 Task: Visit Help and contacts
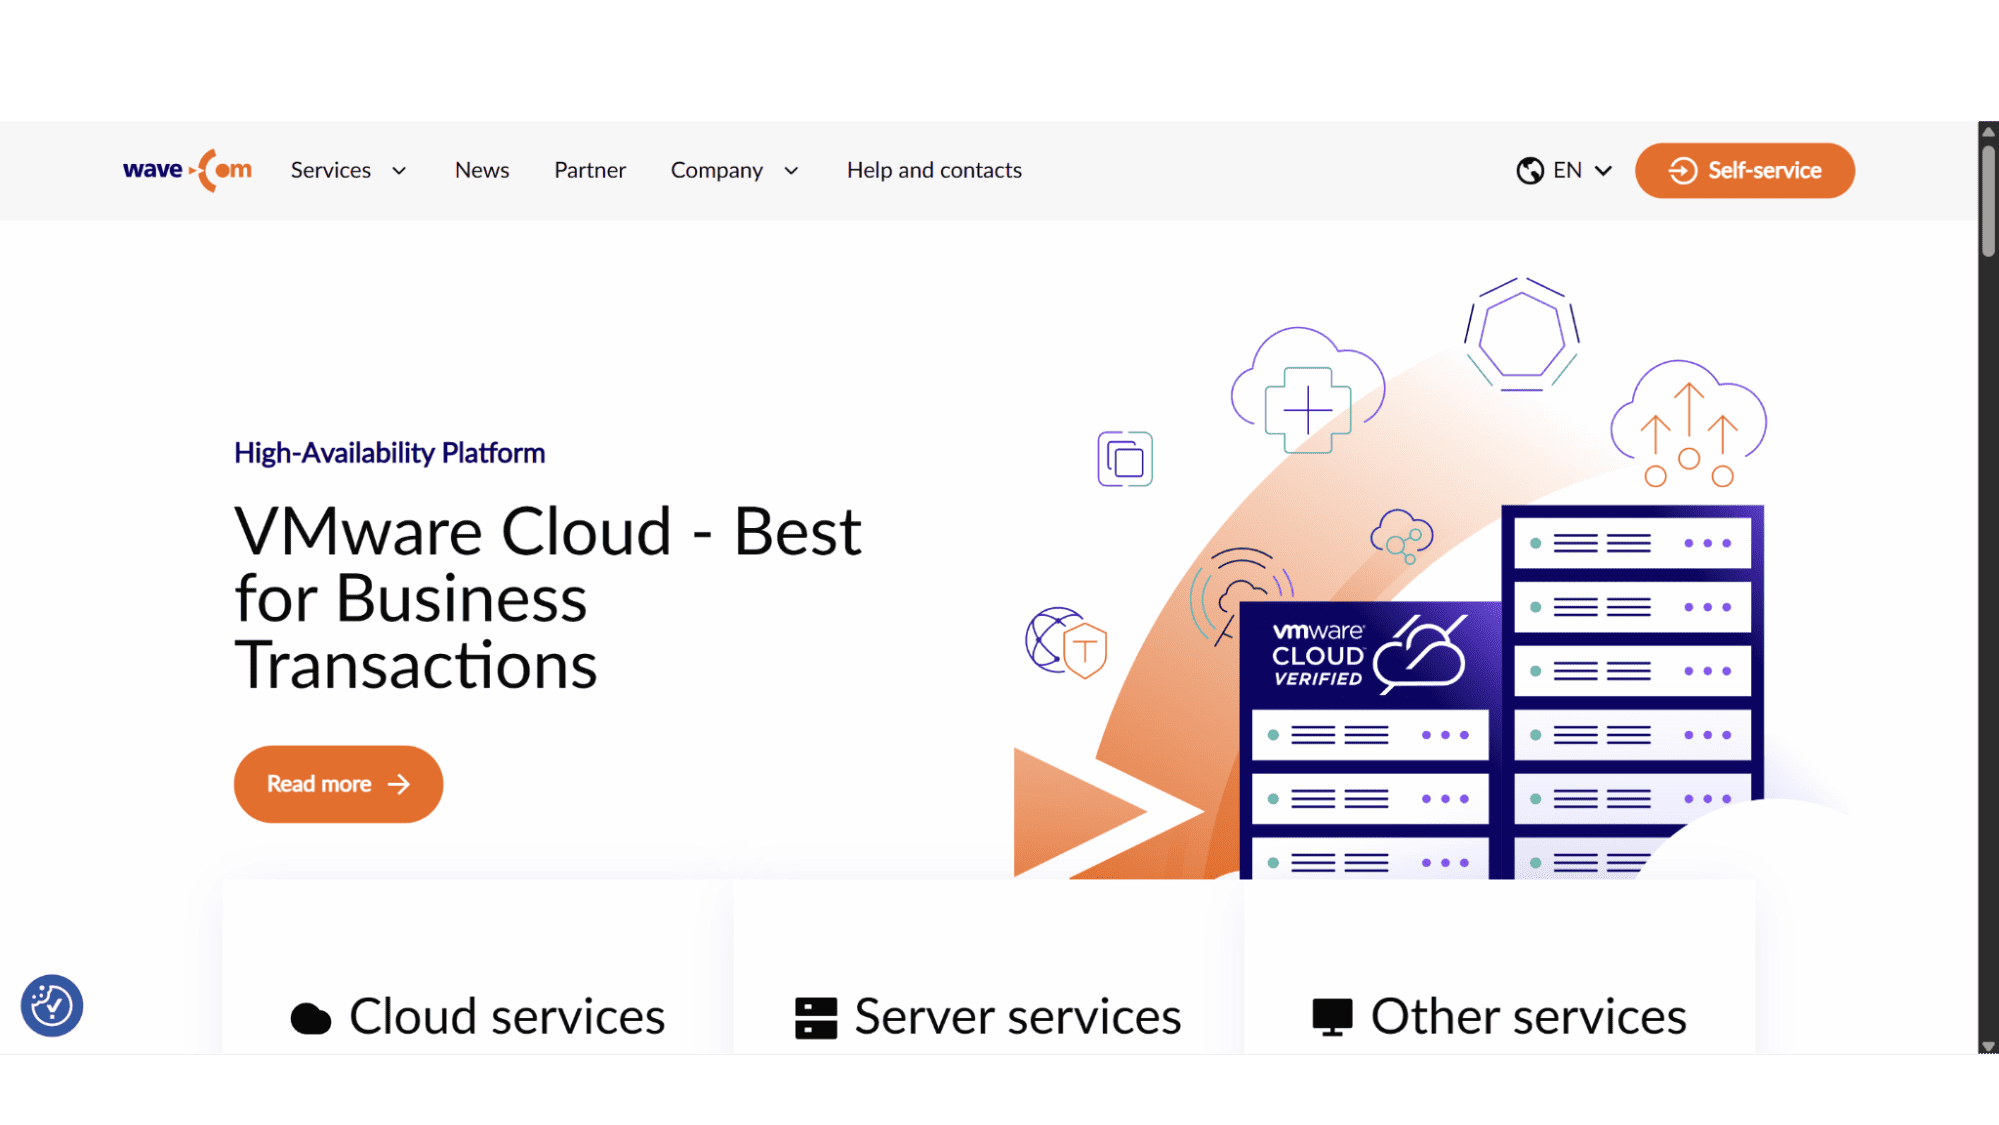click(934, 170)
